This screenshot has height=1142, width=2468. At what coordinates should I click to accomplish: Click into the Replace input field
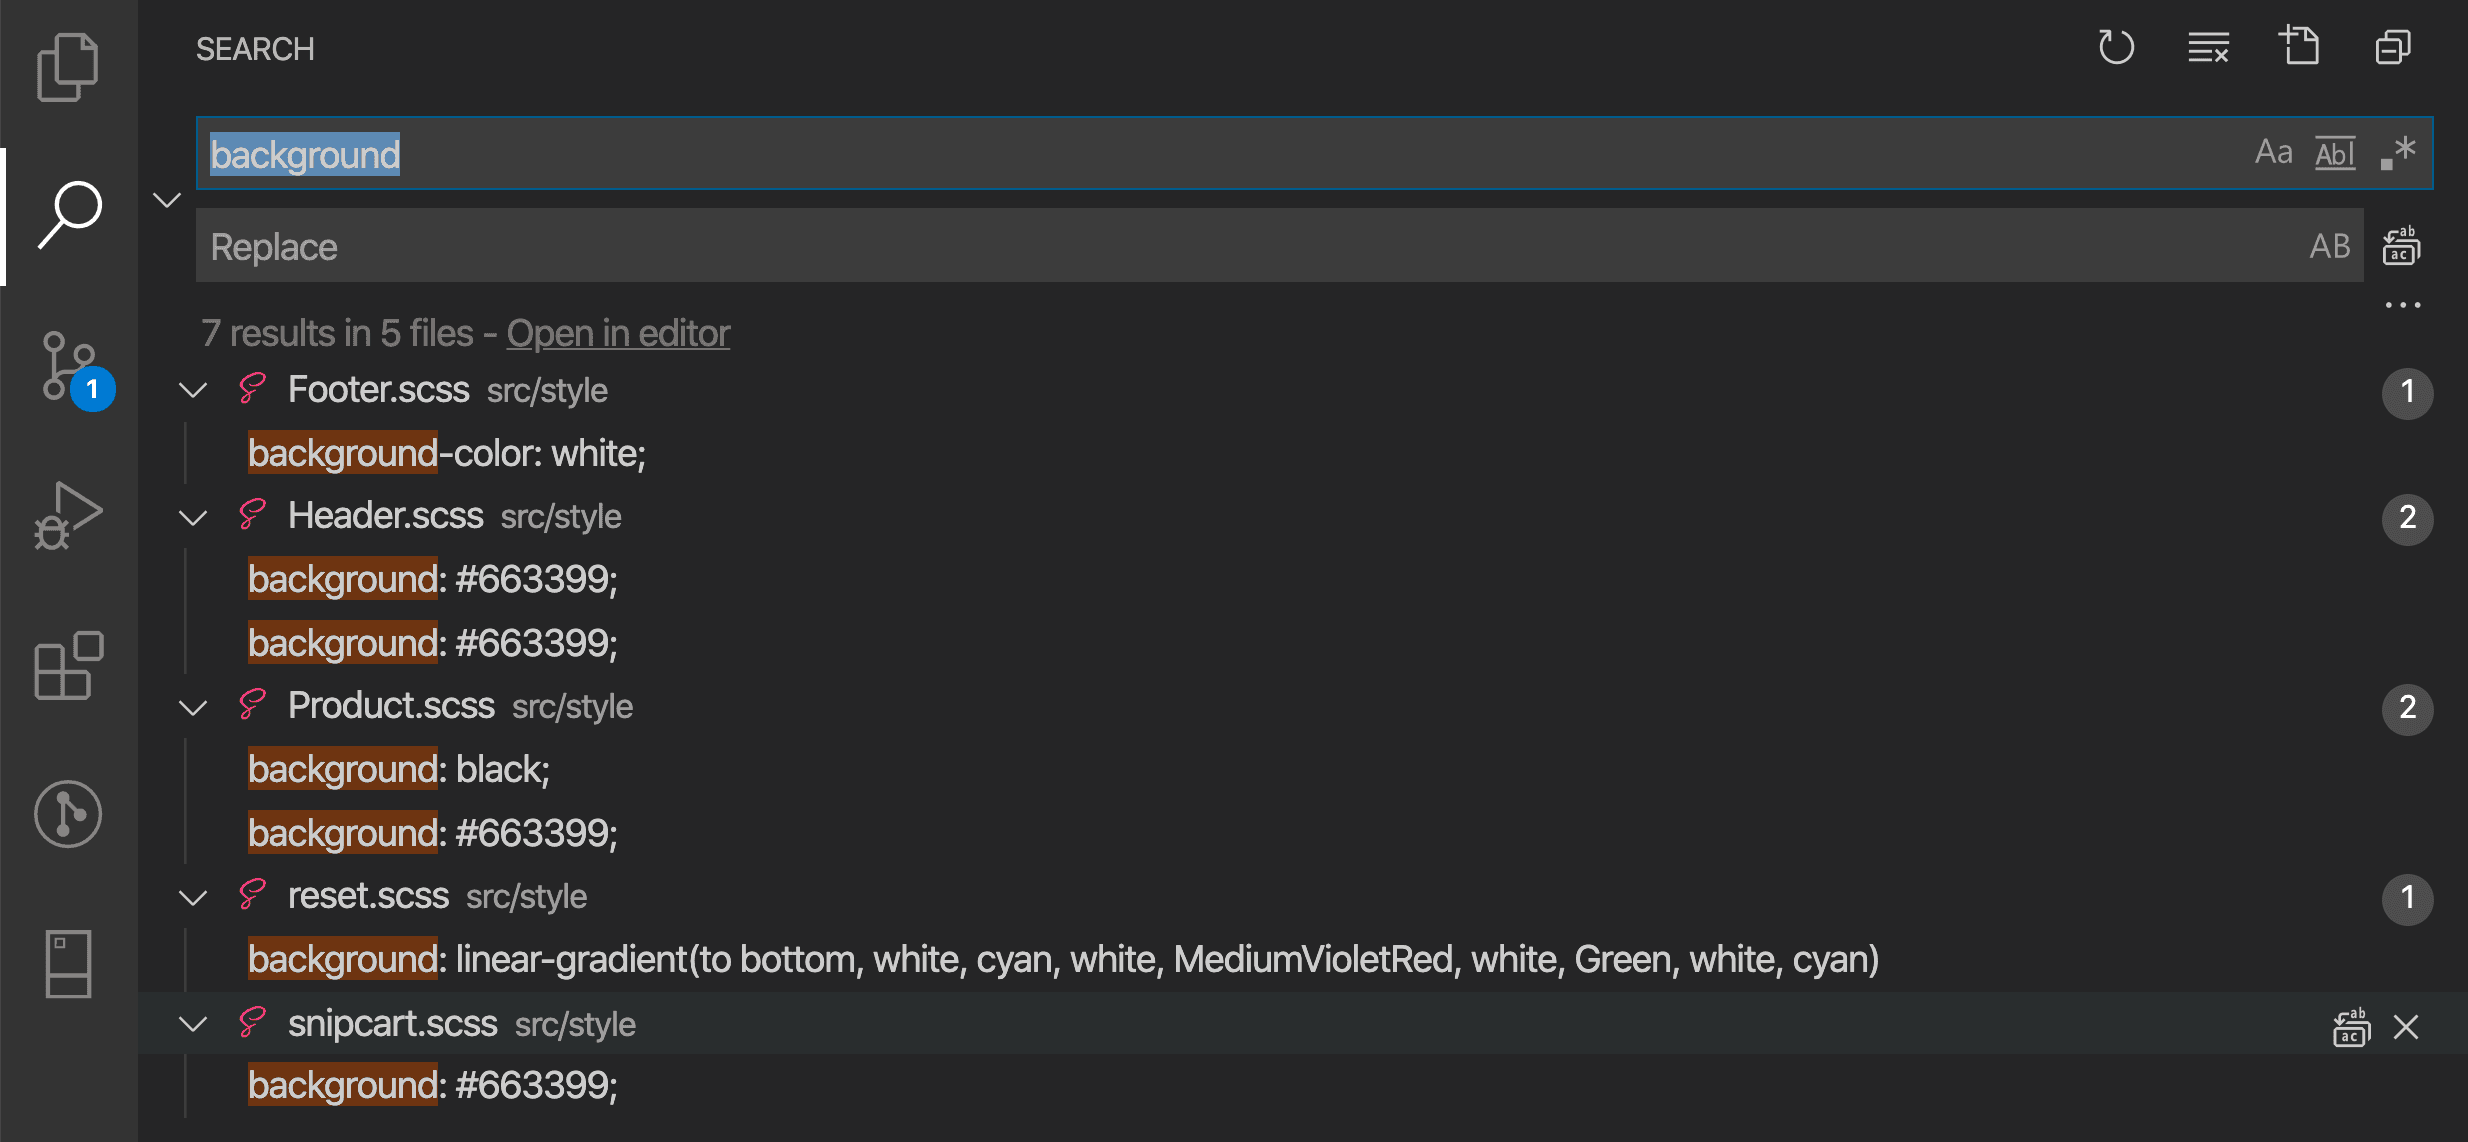pos(1200,246)
